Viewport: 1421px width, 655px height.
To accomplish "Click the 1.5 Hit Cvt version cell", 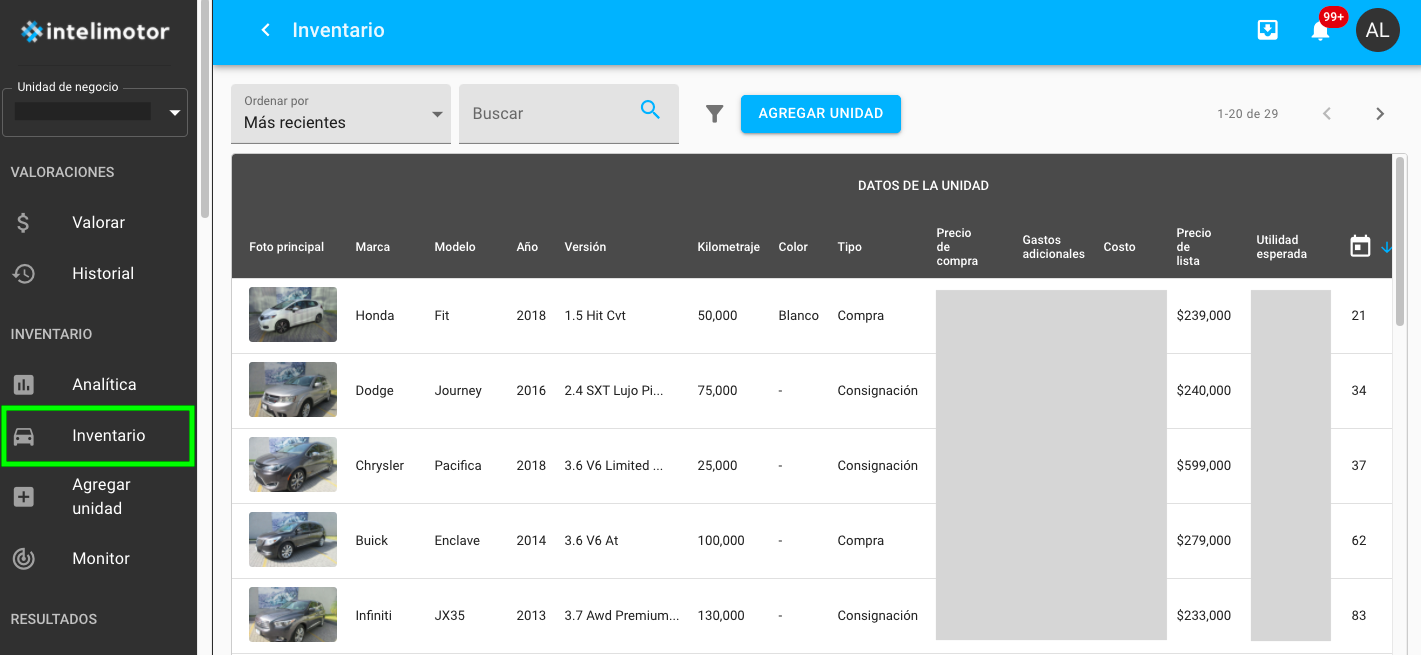I will coord(595,315).
